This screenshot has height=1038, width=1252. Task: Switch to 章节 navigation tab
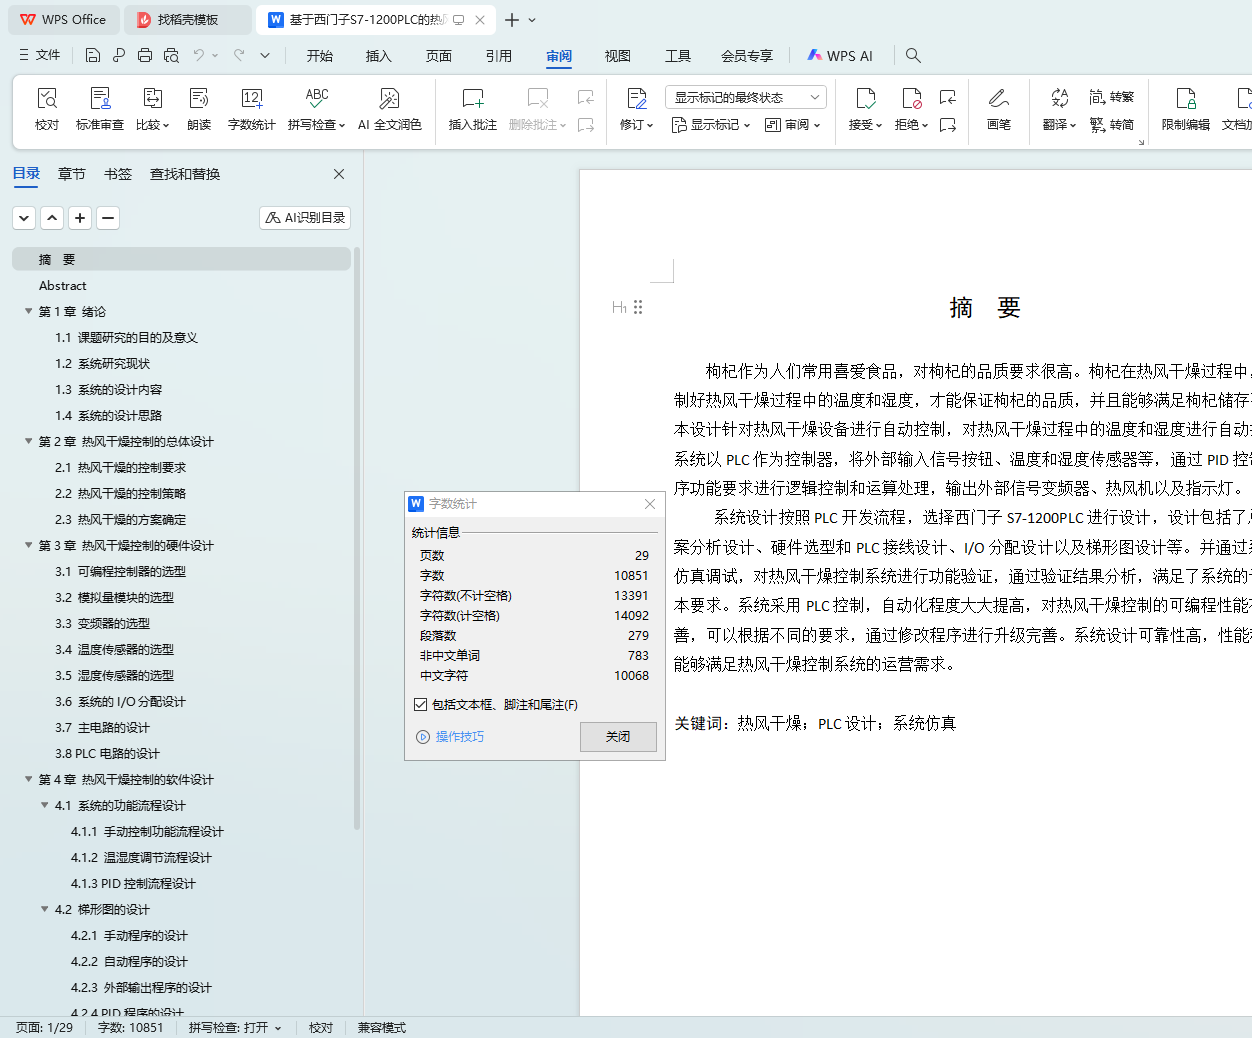[72, 174]
